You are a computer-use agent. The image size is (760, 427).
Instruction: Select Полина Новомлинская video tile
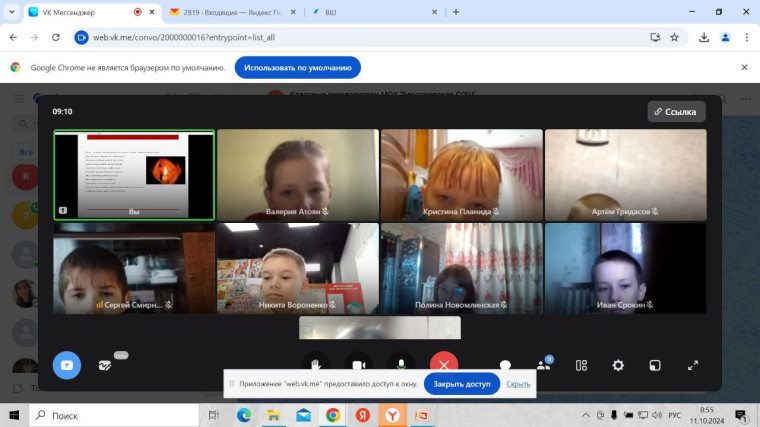[x=462, y=269]
